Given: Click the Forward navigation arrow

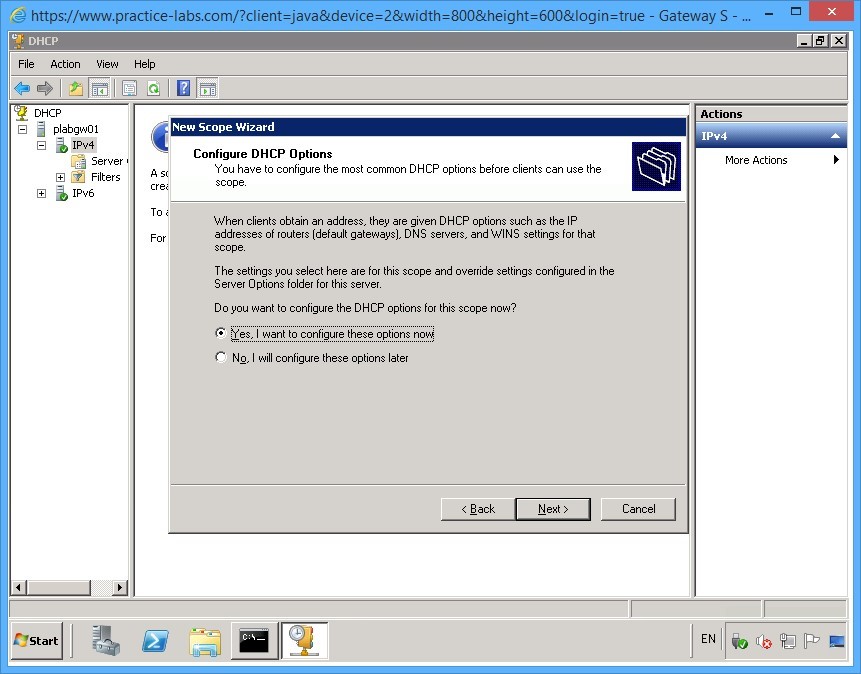Looking at the screenshot, I should pos(43,88).
